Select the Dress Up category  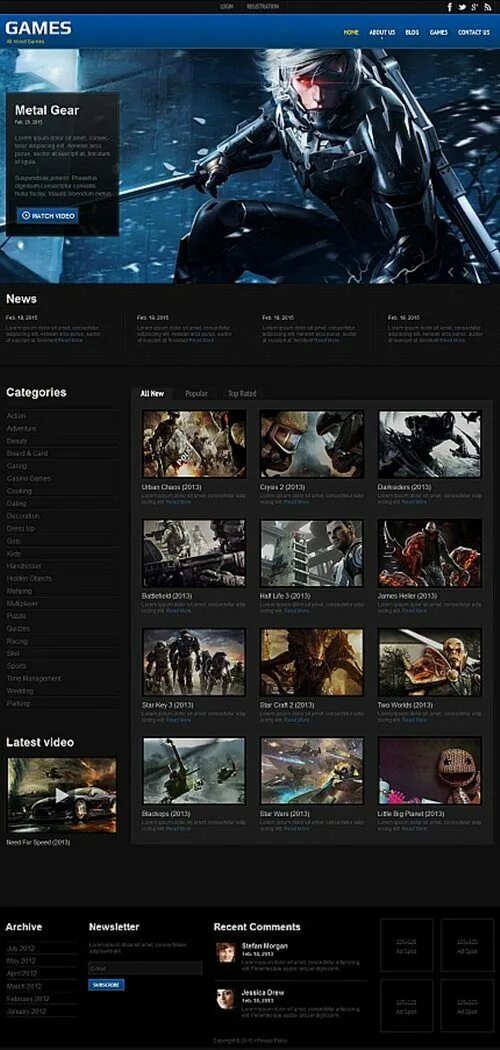point(21,528)
